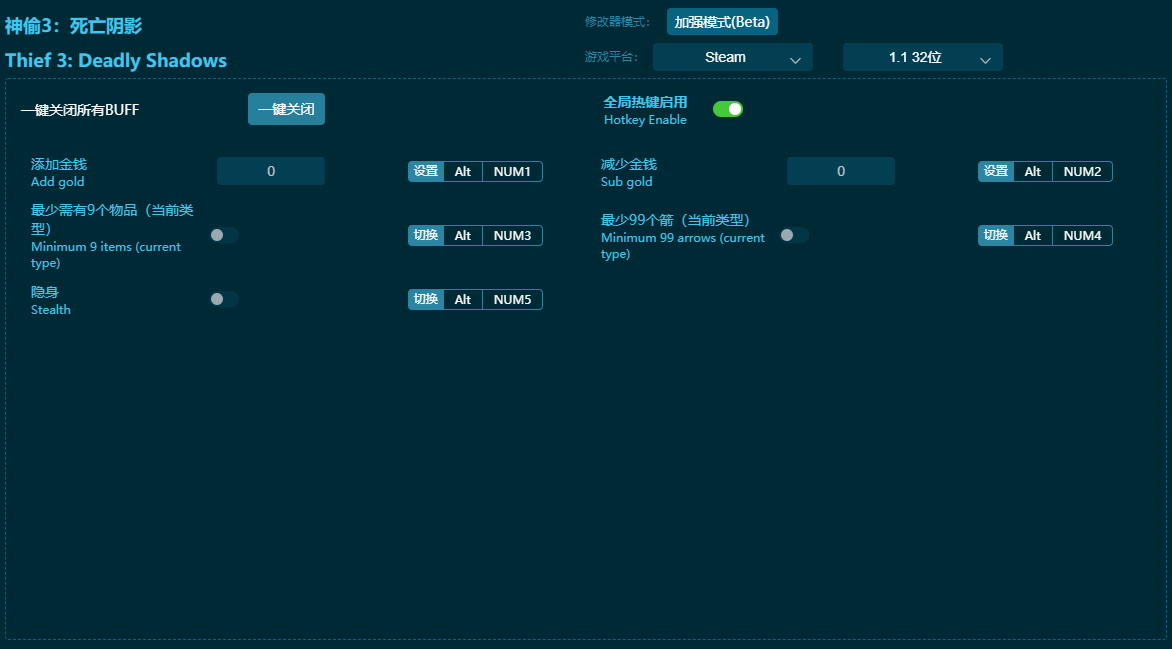Enable Minimum 99 arrows toggle
Screen dimensions: 1172x649
(x=794, y=235)
